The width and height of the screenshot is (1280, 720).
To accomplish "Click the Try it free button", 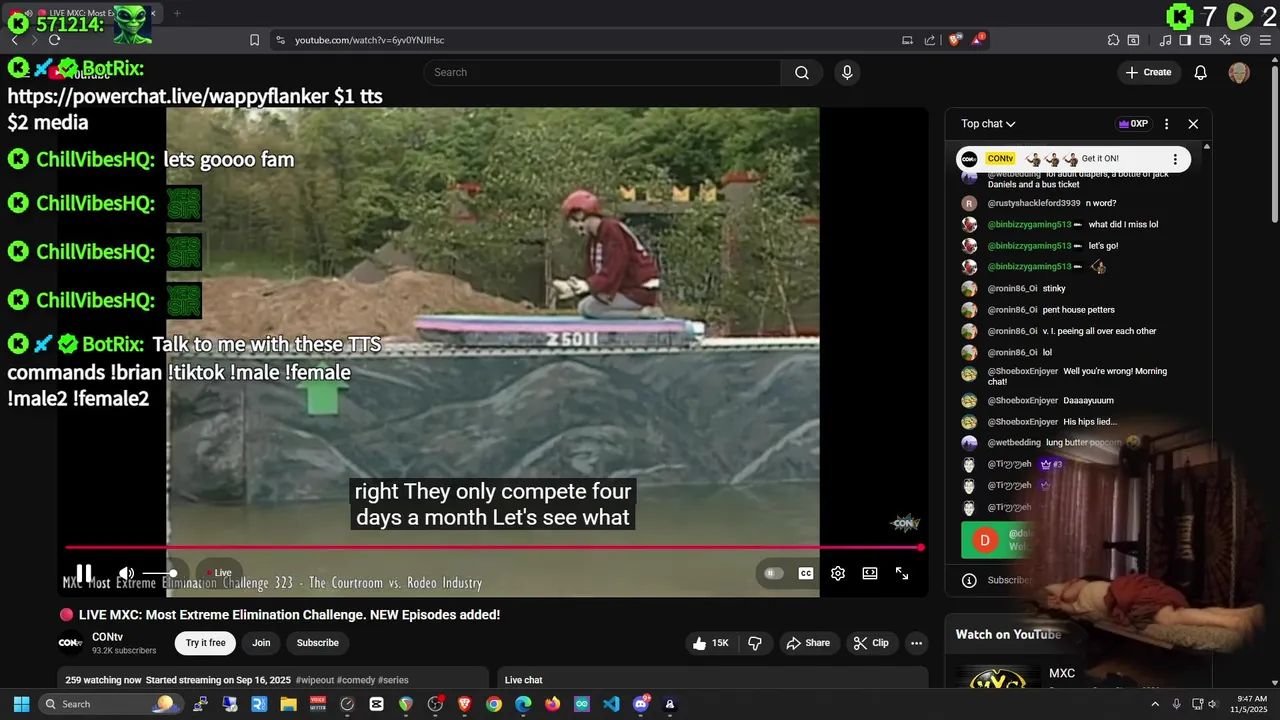I will tap(205, 643).
